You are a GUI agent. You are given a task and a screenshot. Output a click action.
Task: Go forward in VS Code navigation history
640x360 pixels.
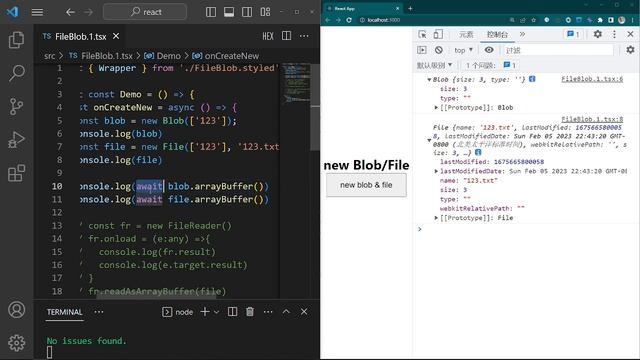click(88, 12)
